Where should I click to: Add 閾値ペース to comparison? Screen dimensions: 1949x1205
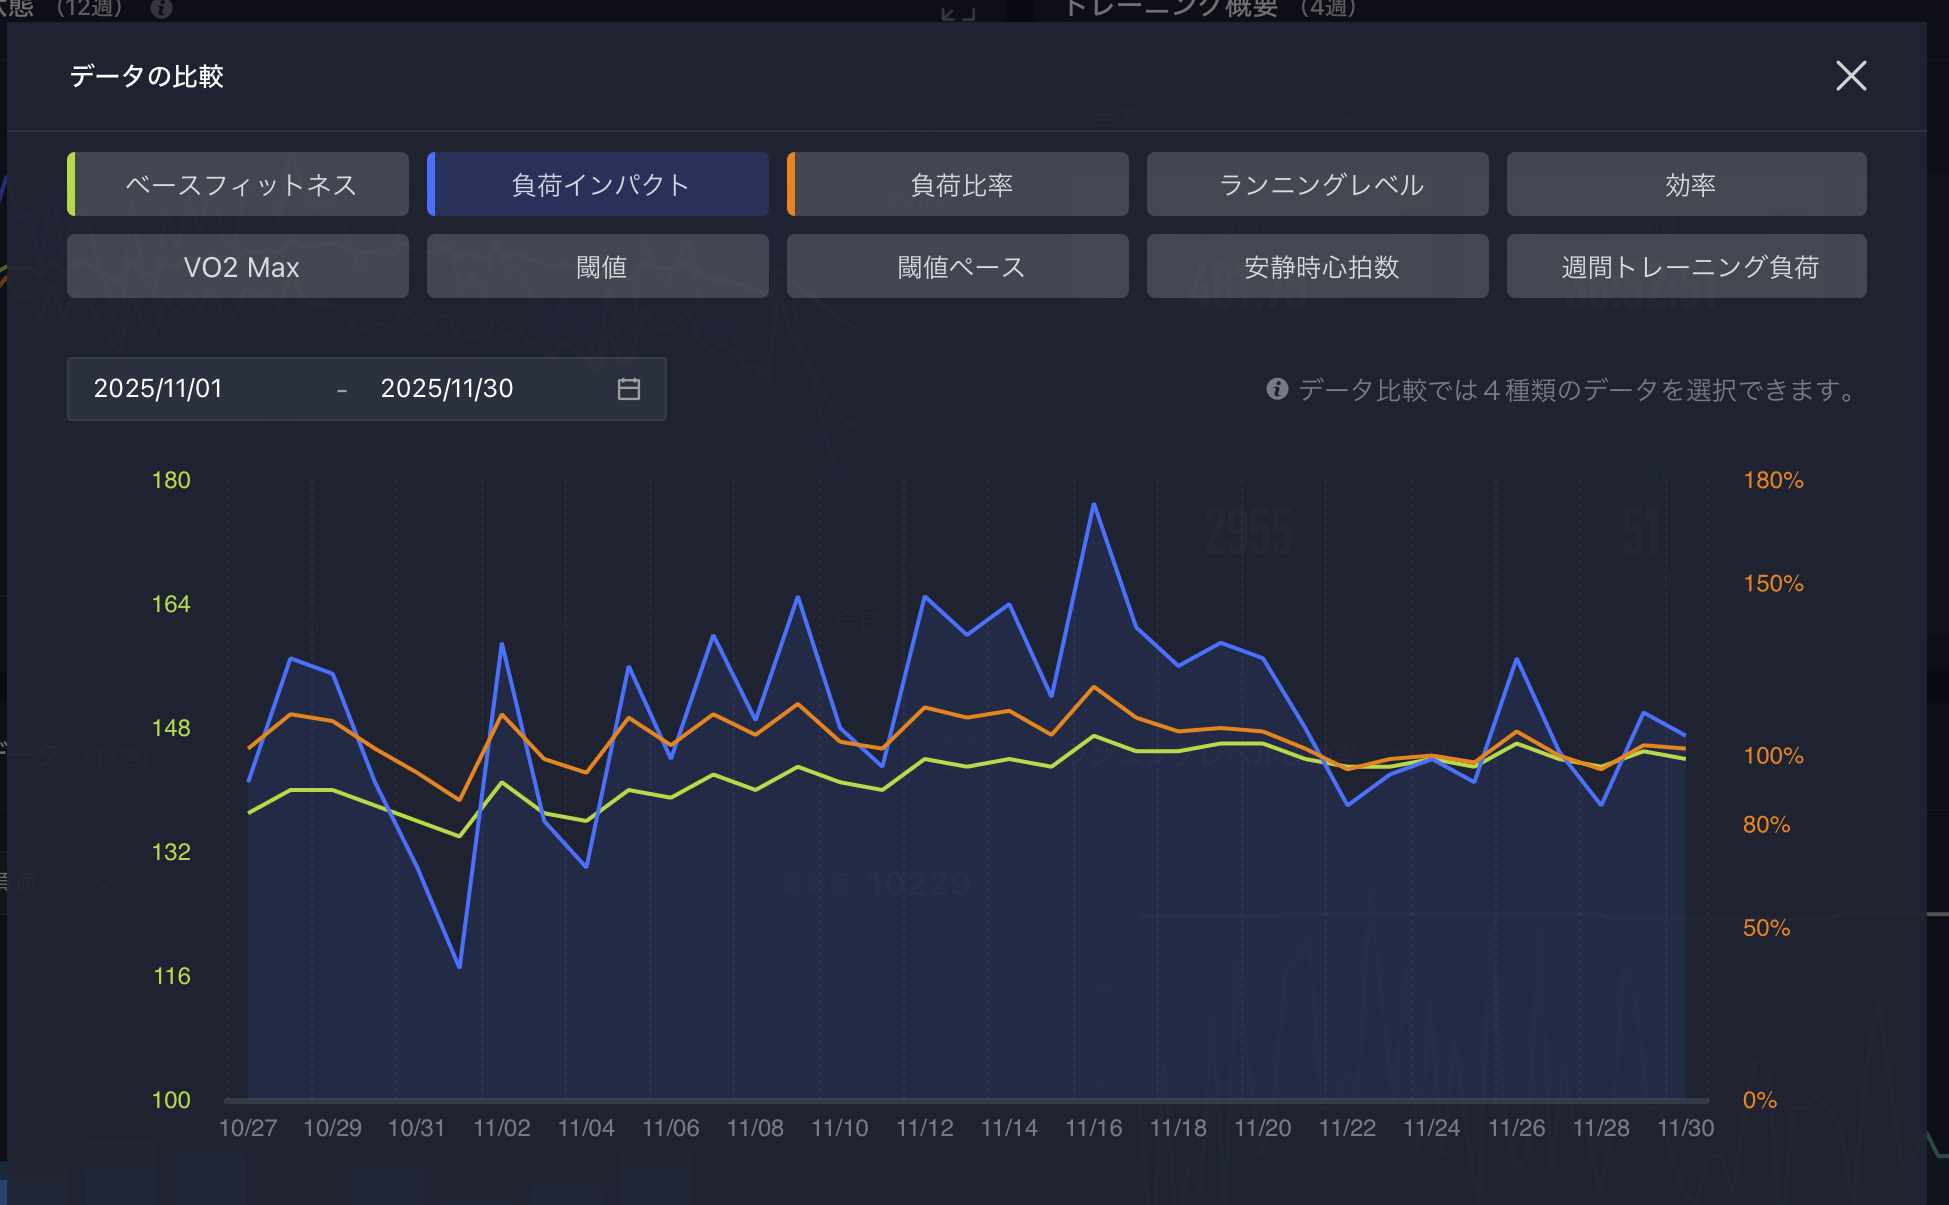pyautogui.click(x=958, y=267)
